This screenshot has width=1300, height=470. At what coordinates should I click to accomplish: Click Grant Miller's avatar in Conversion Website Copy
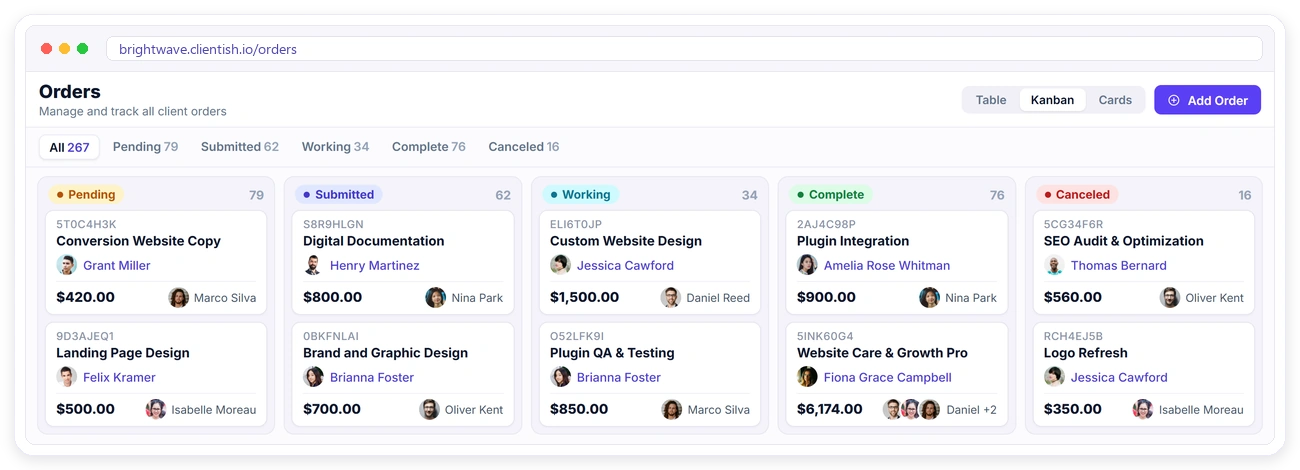[67, 265]
